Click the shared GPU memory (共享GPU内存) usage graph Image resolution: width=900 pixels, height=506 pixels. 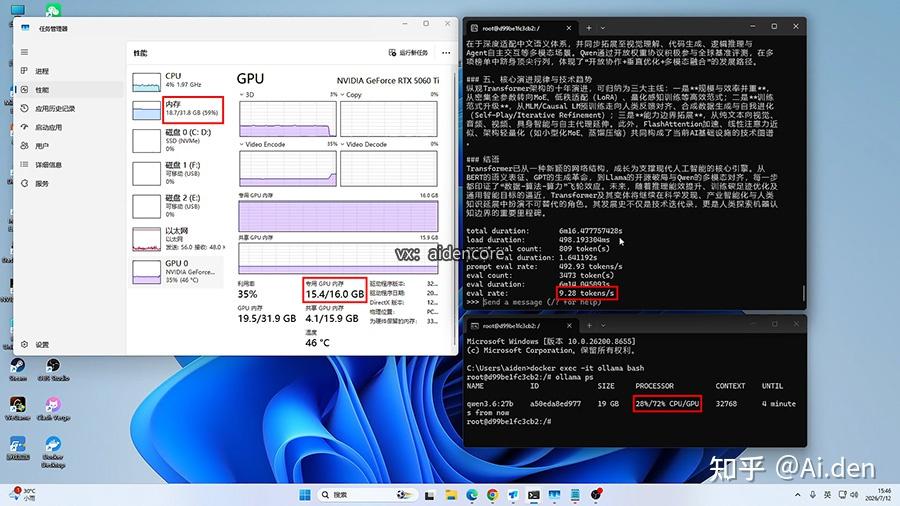click(338, 258)
